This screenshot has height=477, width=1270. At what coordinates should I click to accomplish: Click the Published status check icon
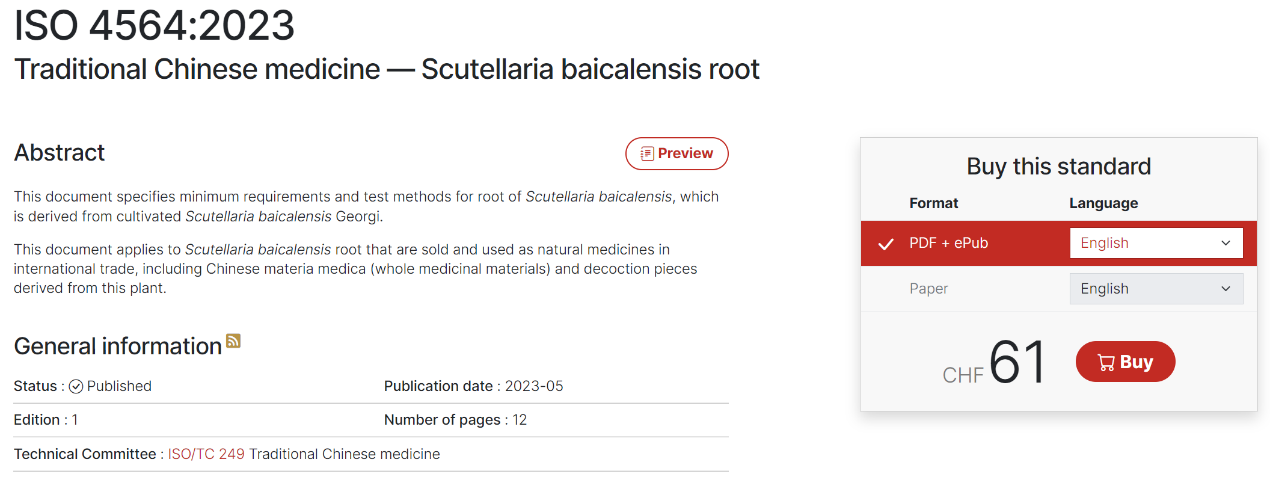(76, 386)
